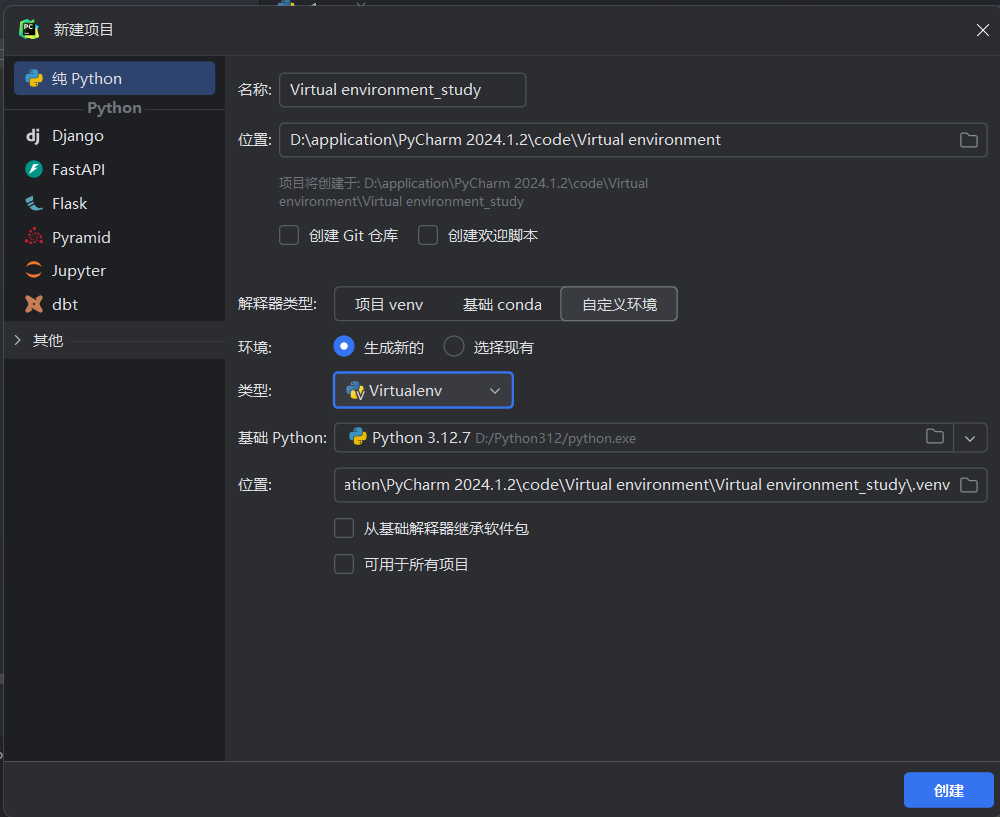Switch to 自定义环境 interpreter type
Screen dimensions: 1000x817
click(619, 304)
